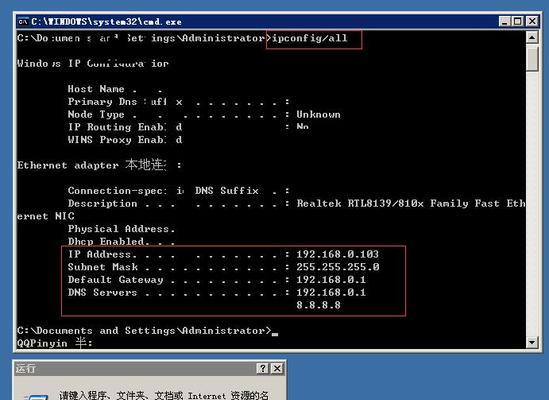Viewport: 549px width, 400px height.
Task: Click the 8.8.8.8 DNS server entry
Action: pyautogui.click(x=318, y=305)
